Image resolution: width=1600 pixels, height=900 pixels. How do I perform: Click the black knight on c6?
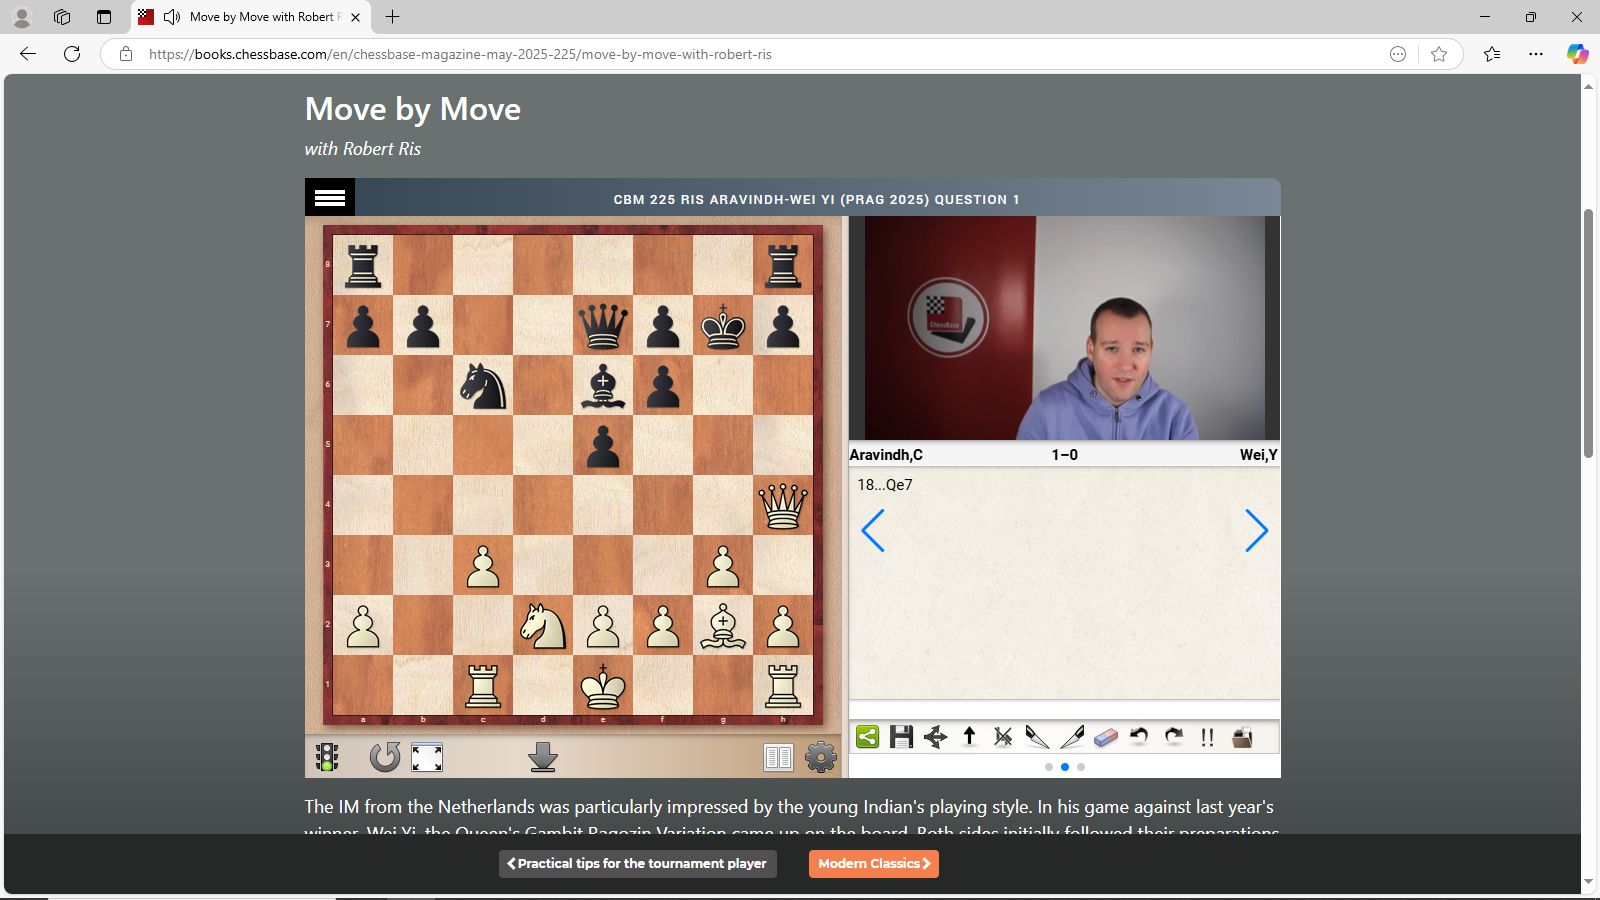click(x=483, y=385)
